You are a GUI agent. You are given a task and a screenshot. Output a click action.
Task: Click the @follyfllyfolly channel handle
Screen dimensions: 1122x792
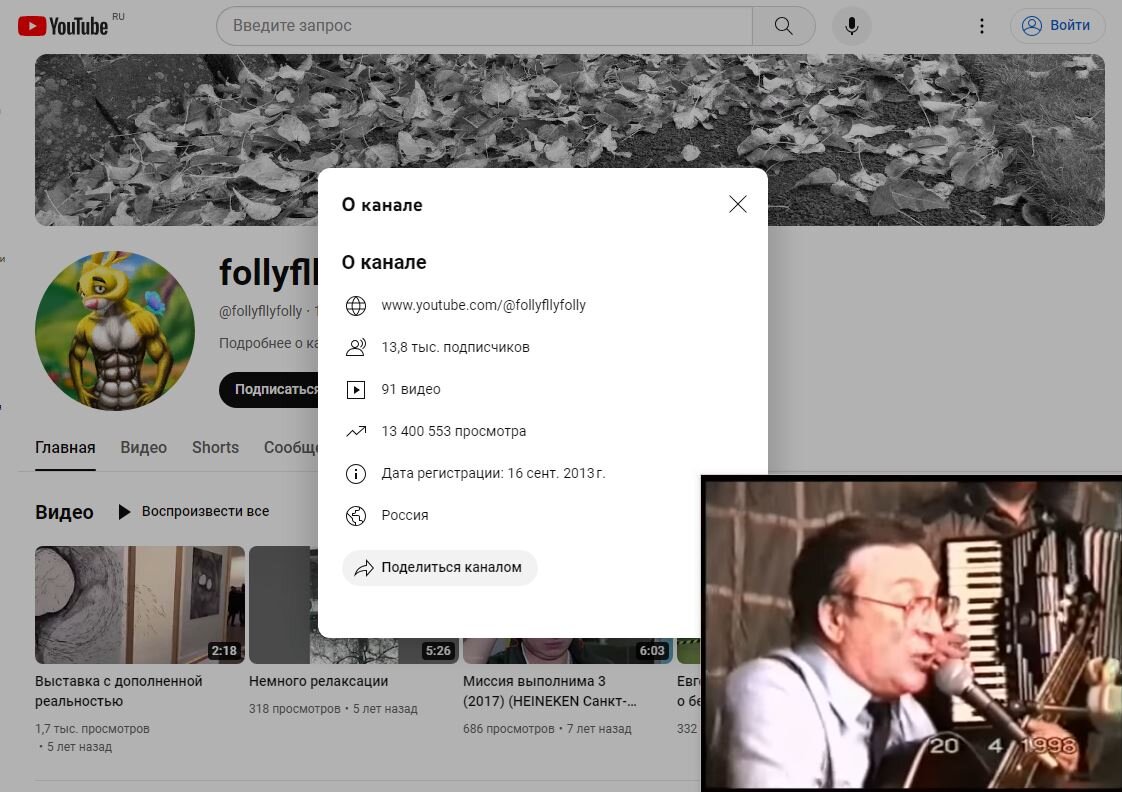(x=260, y=311)
